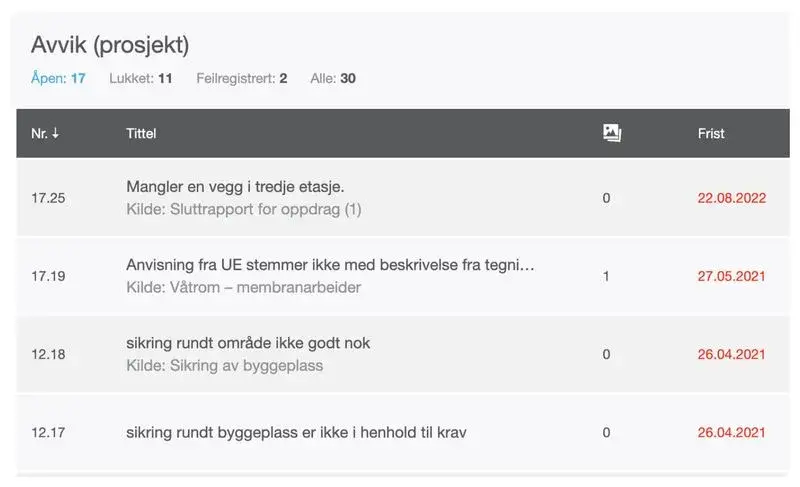Click image count for deviation 17.19
This screenshot has height=487, width=800.
606,276
